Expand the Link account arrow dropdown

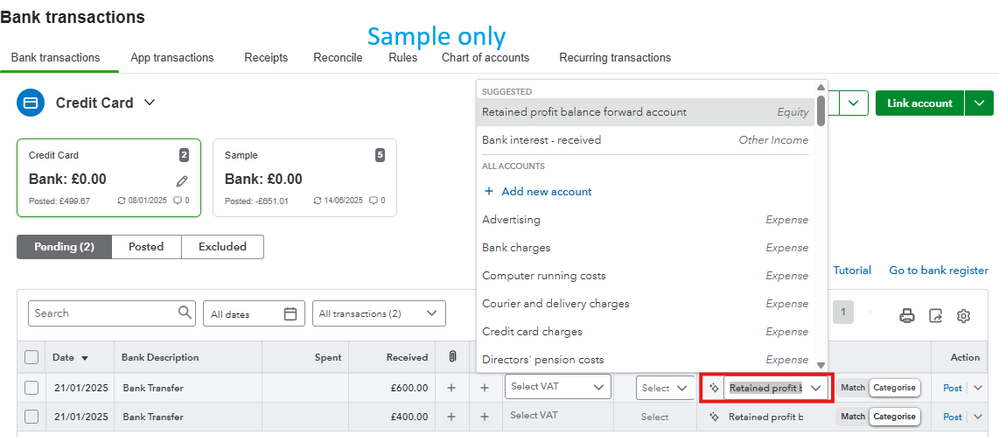pos(980,104)
